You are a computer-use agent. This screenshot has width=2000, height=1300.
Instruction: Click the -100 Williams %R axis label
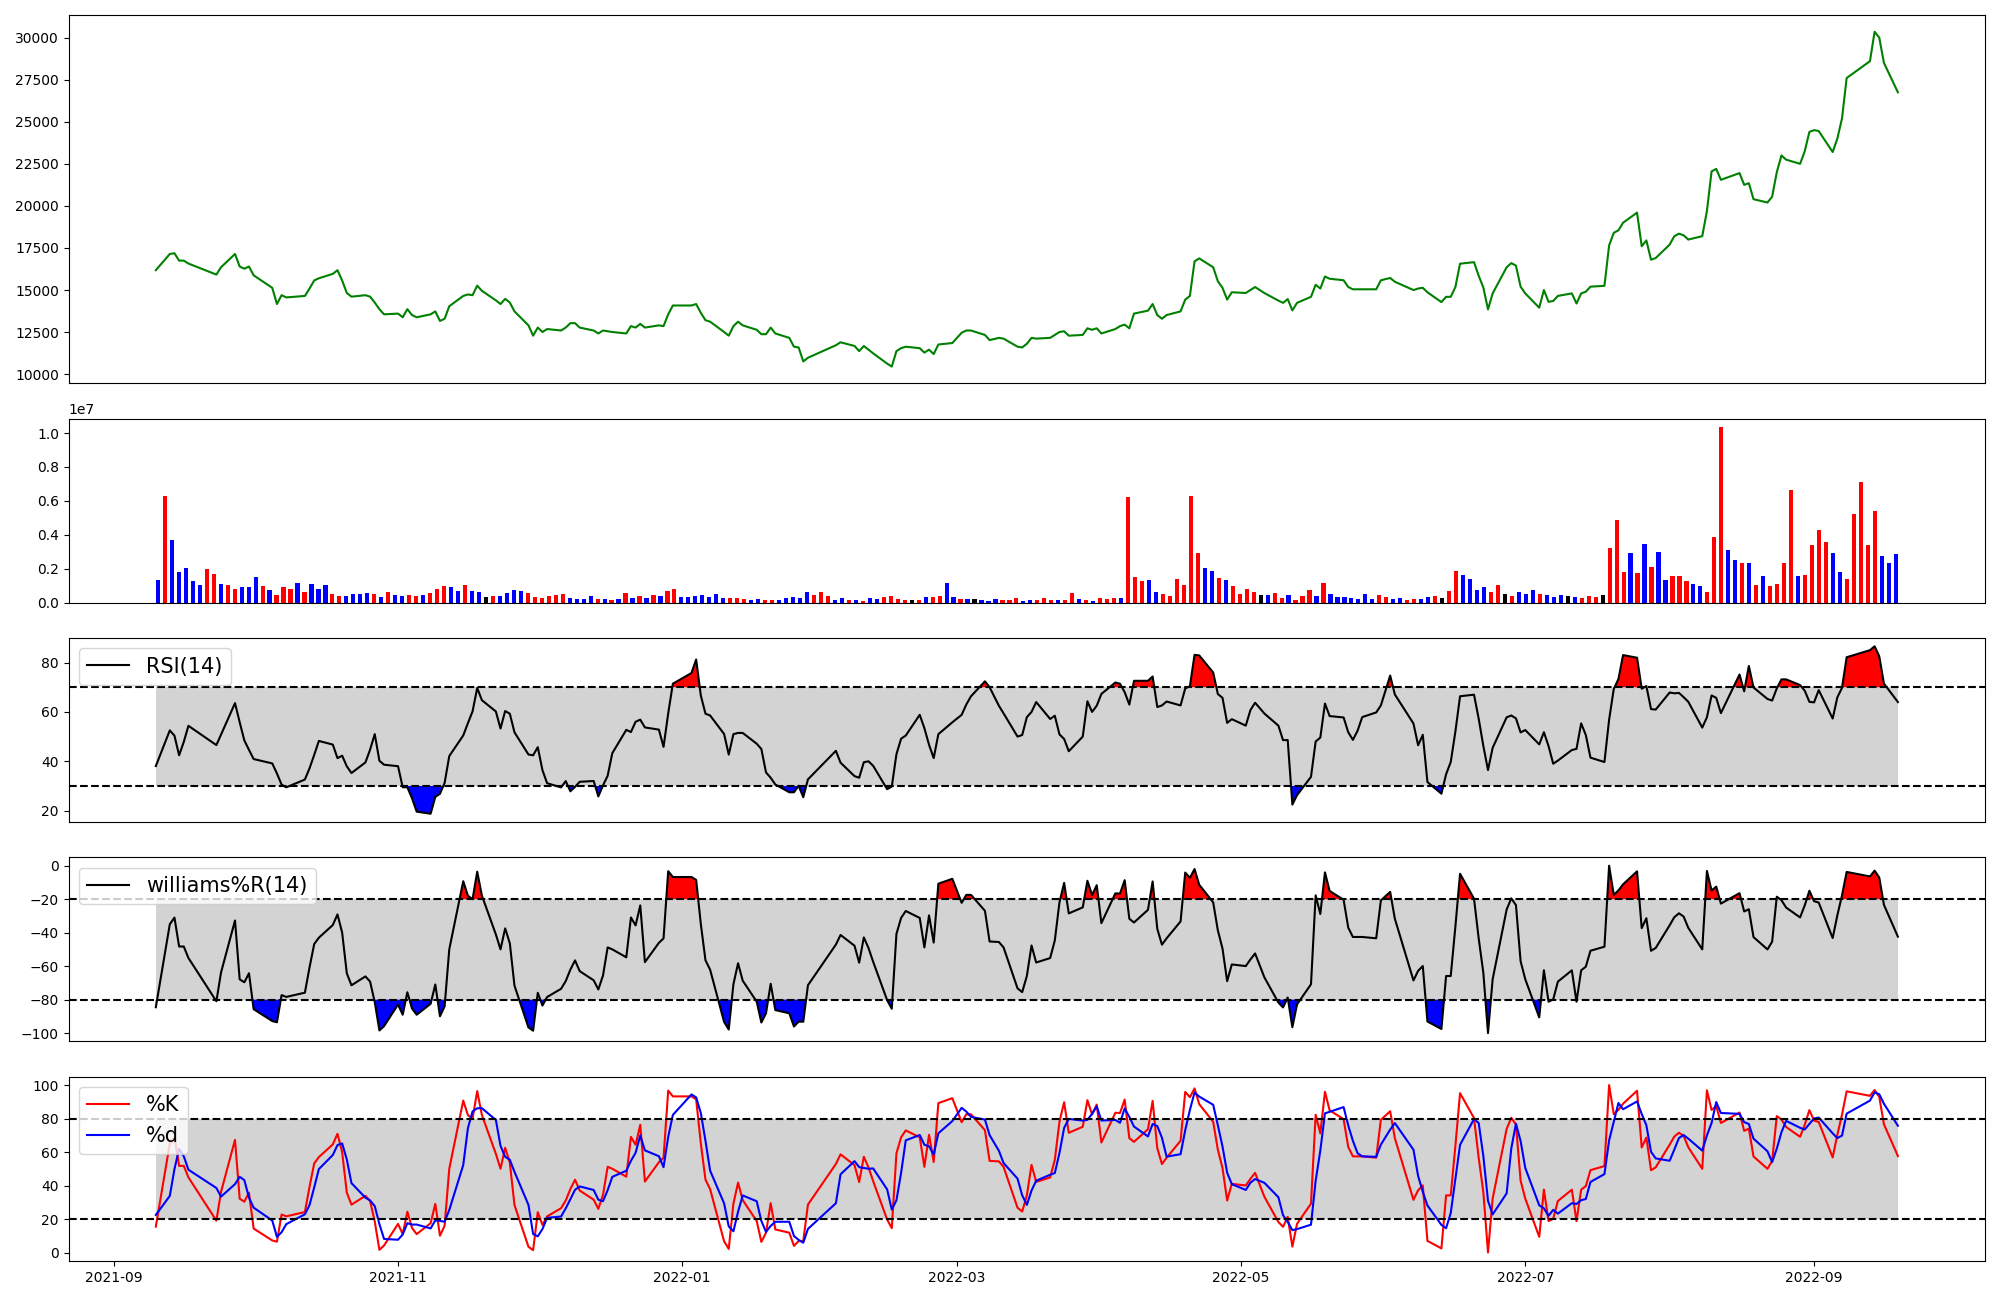tap(40, 1034)
